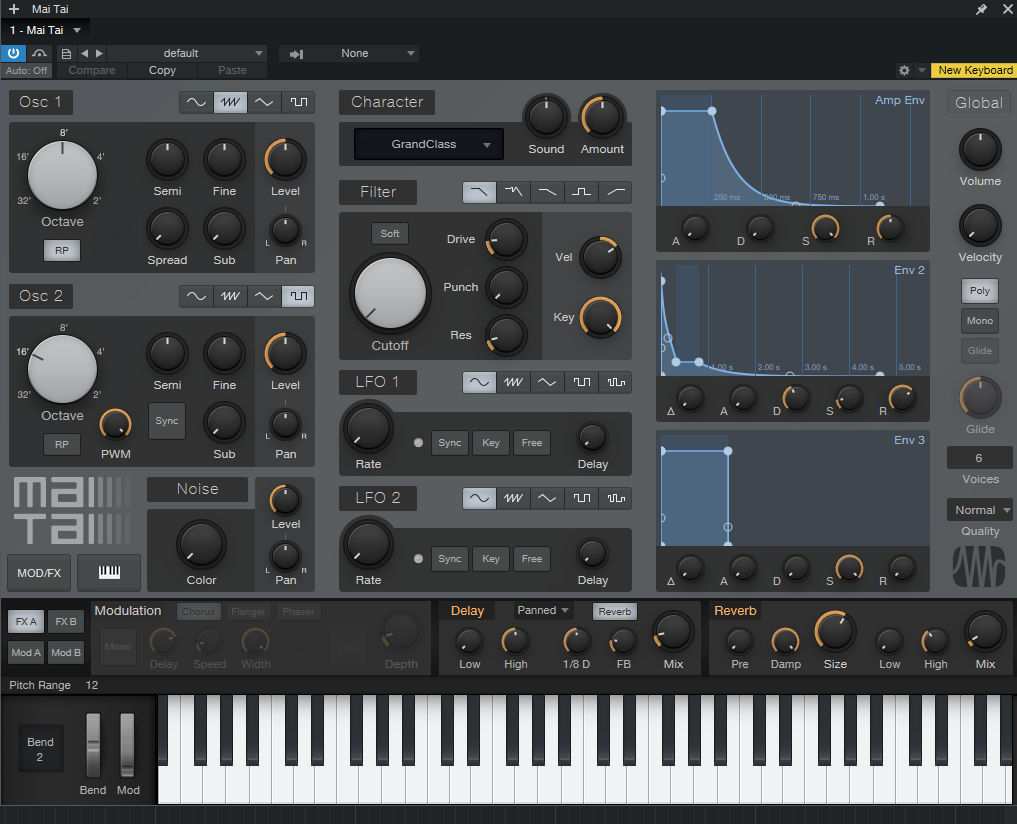1017x824 pixels.
Task: Toggle the plugin power activate button
Action: [x=14, y=53]
